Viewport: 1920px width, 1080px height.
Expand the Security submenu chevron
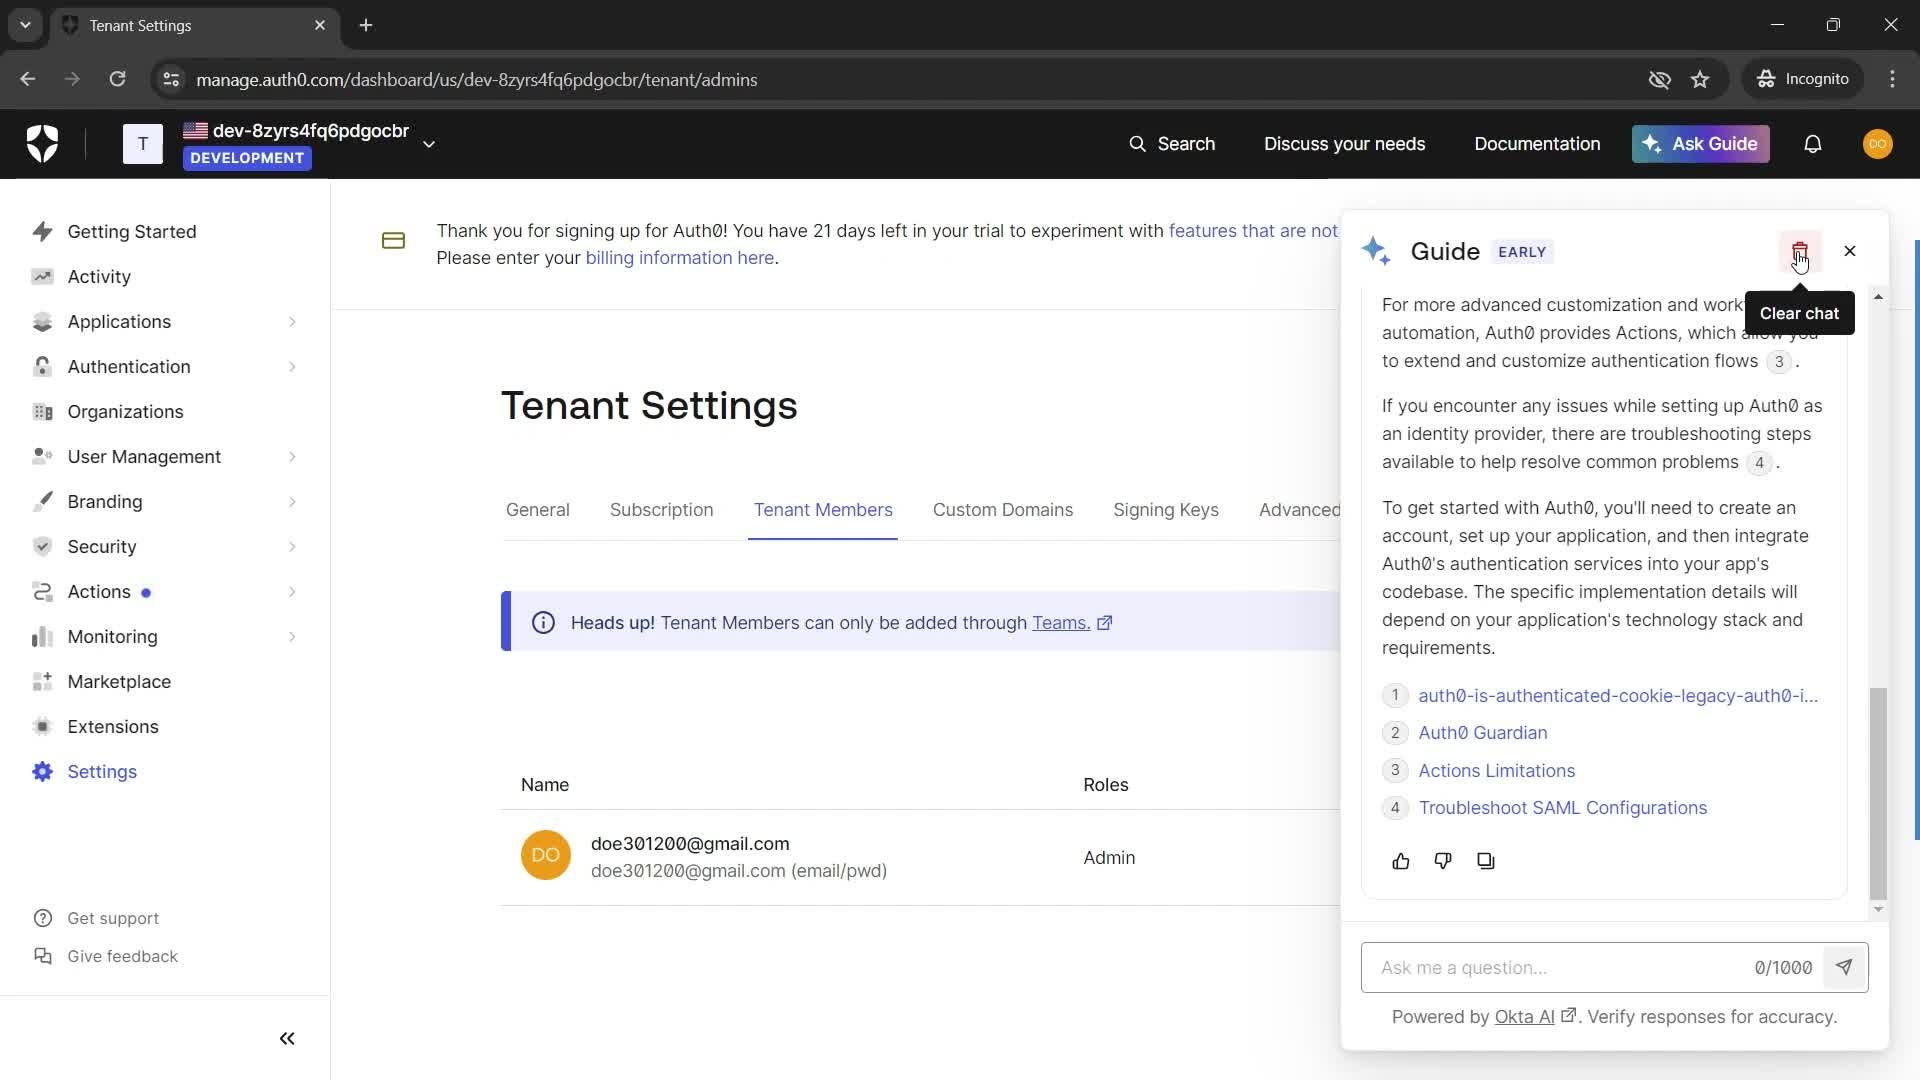[x=292, y=547]
